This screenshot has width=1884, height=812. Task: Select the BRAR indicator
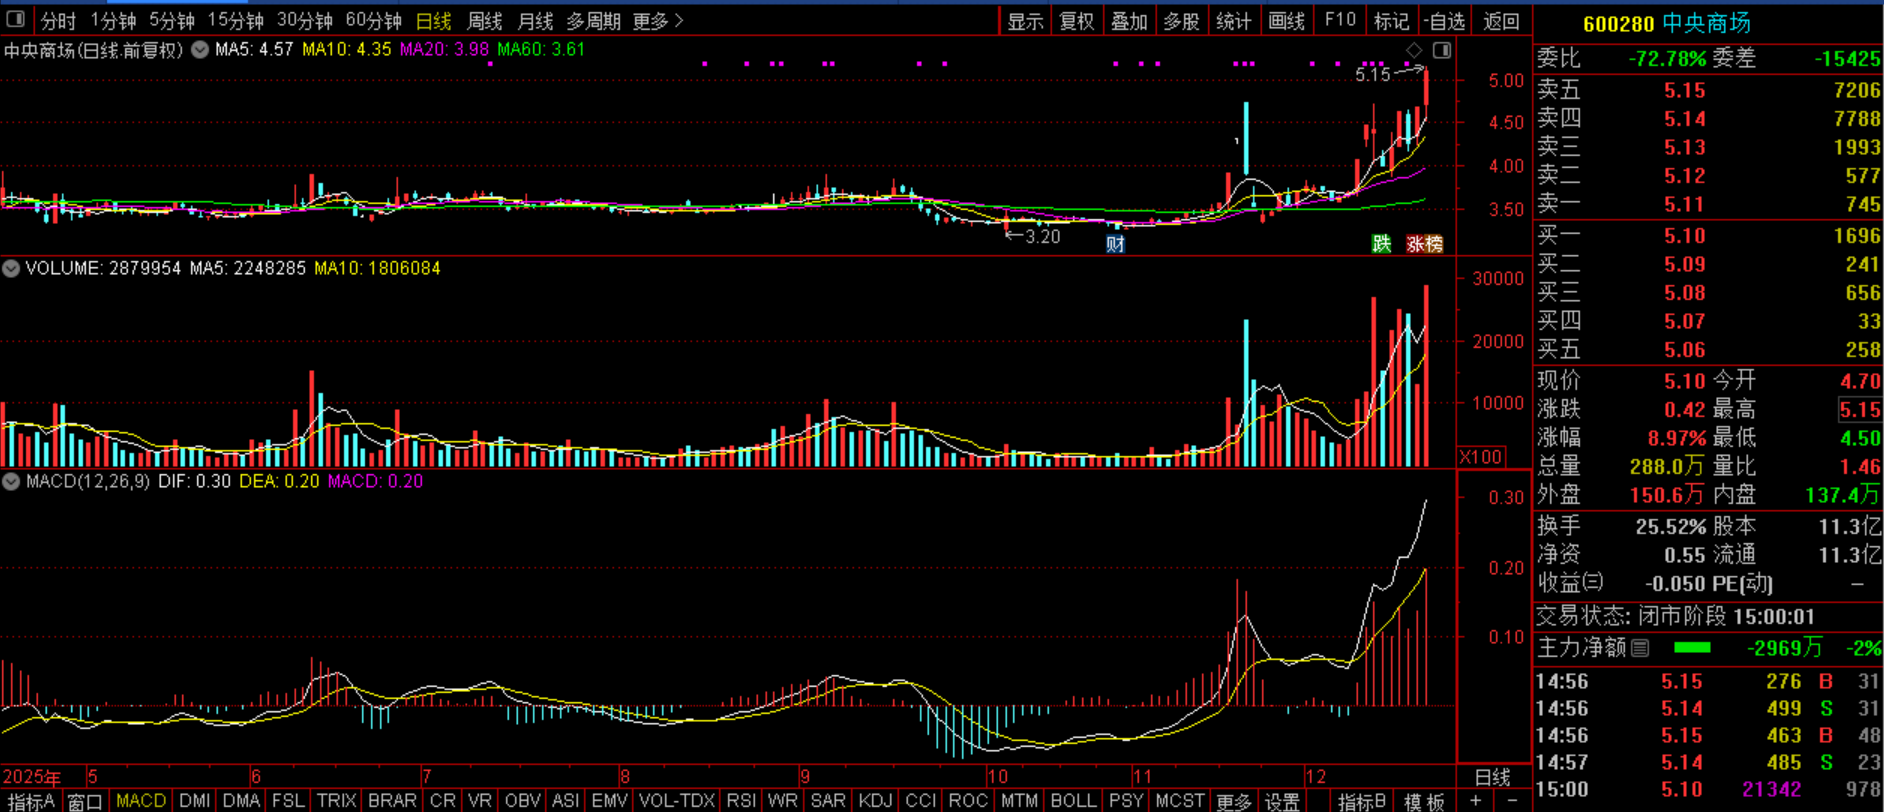click(392, 801)
